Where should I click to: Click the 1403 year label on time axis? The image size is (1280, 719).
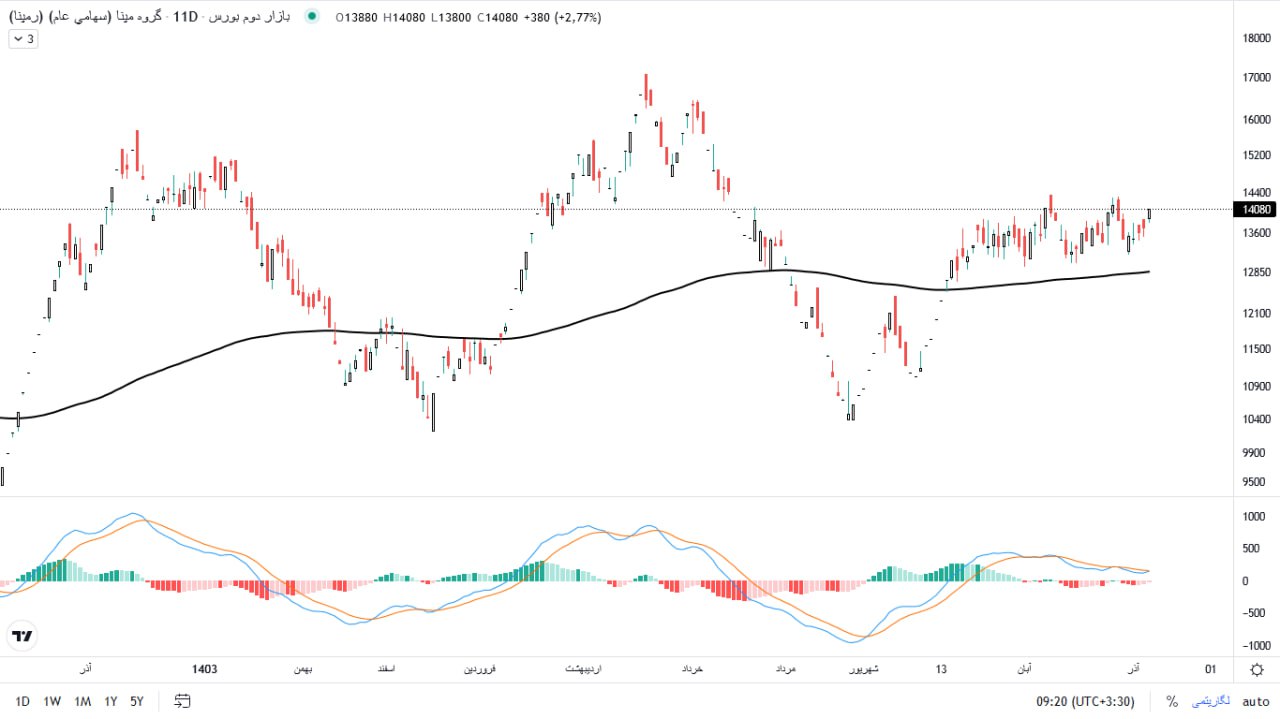point(204,670)
